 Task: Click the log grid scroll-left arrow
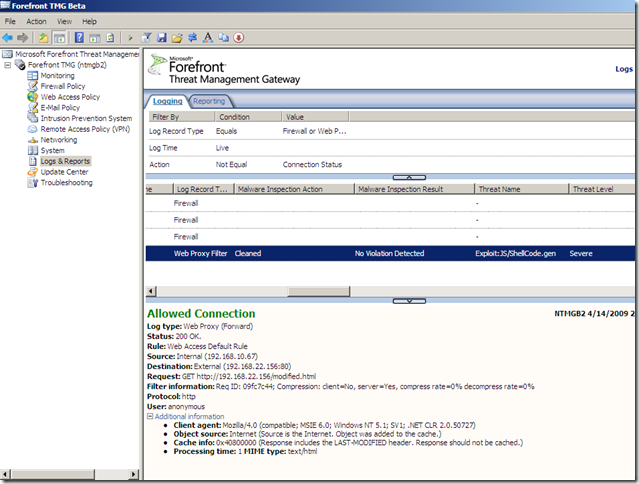point(151,291)
